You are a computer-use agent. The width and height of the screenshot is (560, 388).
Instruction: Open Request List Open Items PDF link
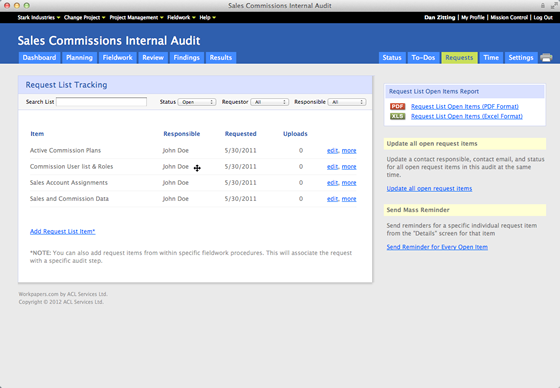[x=465, y=106]
